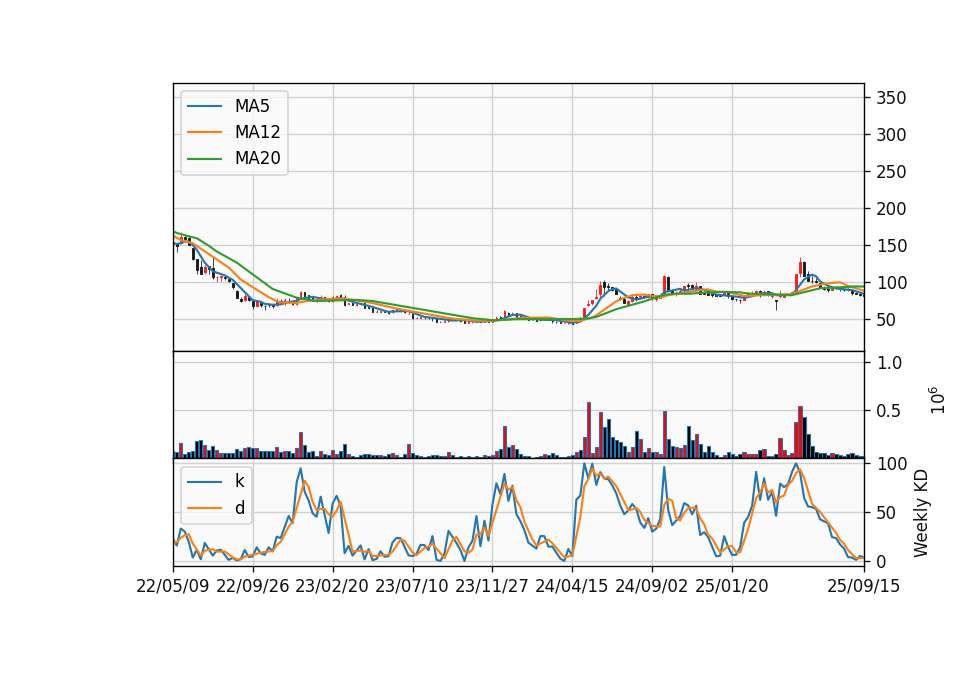The width and height of the screenshot is (960, 690).
Task: Click the k legend label in KD panel
Action: click(239, 481)
